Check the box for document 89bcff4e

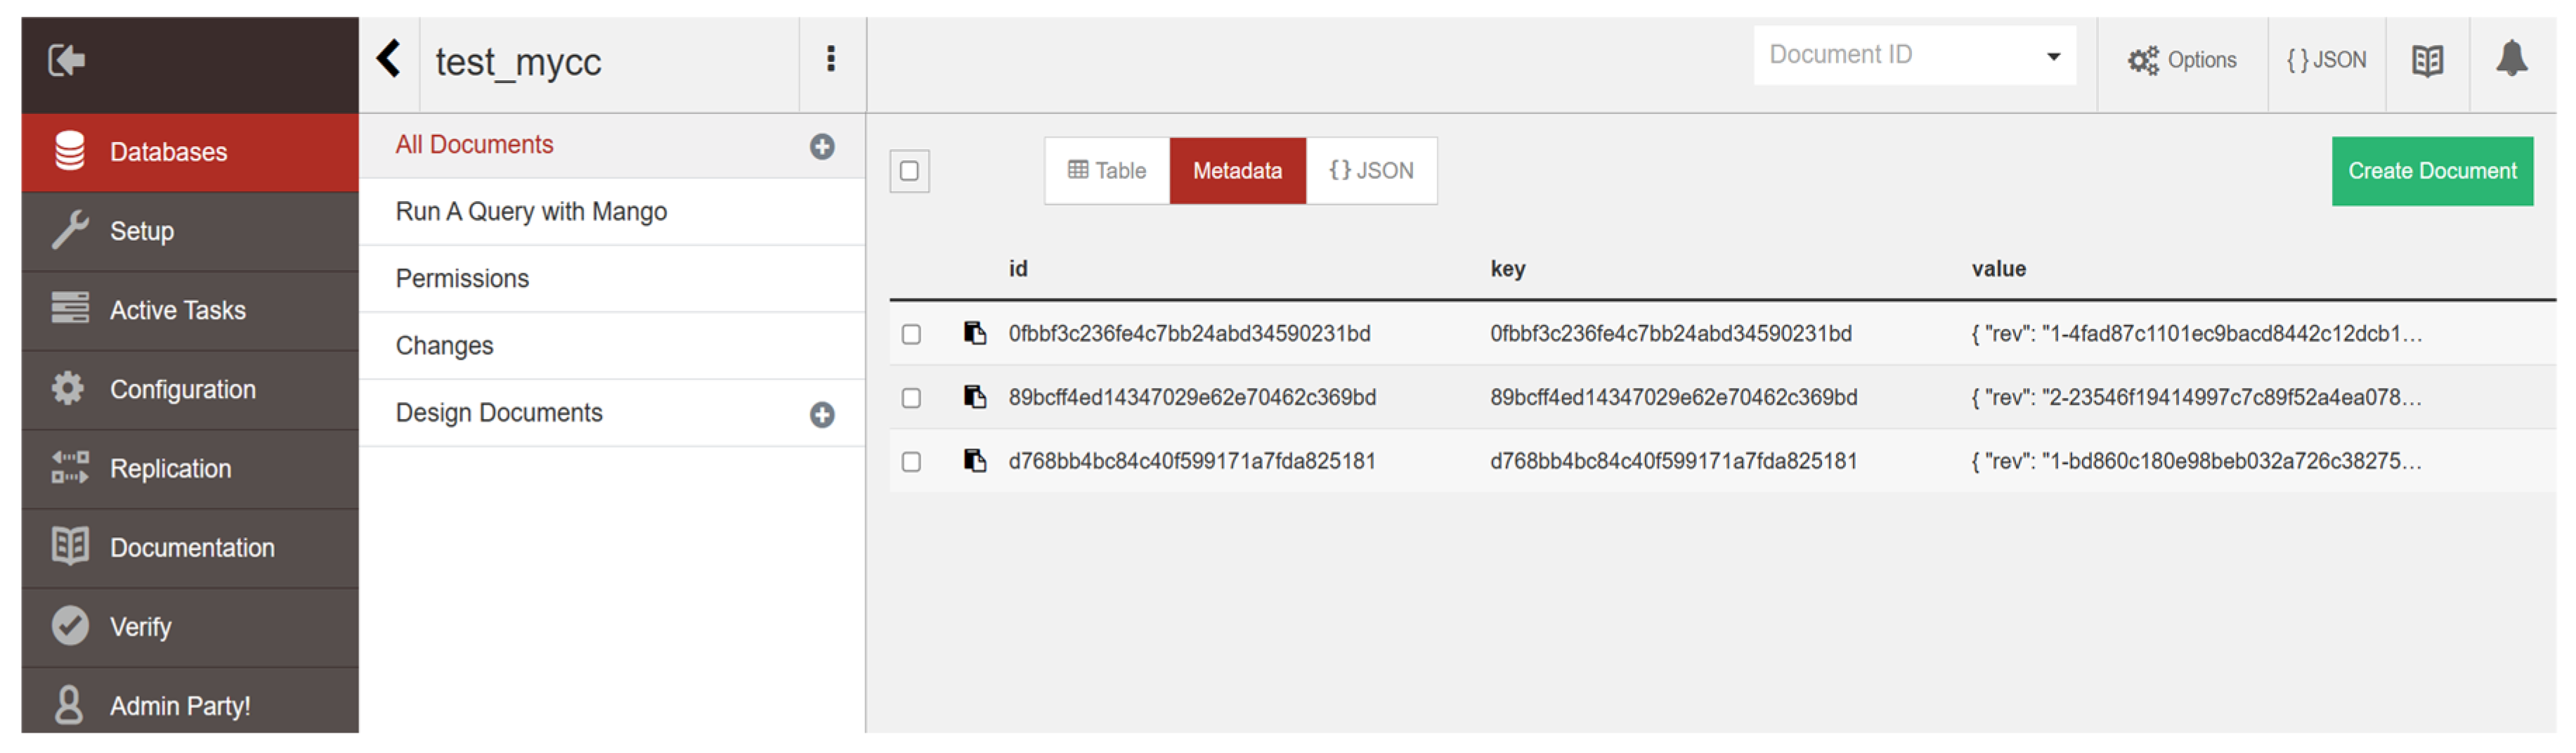coord(911,398)
